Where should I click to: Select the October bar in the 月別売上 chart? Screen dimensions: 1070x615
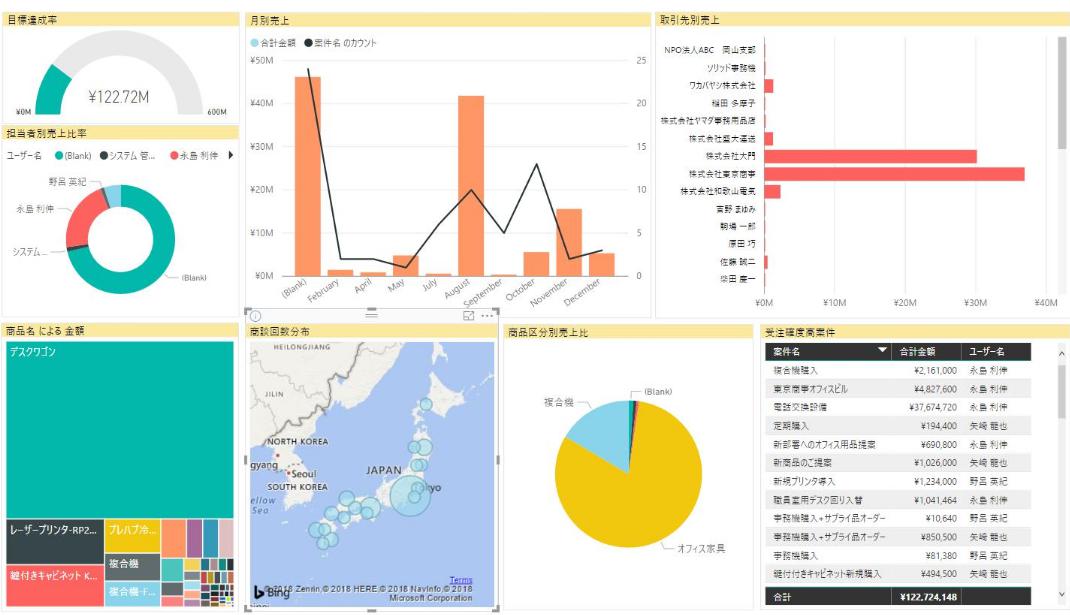(x=536, y=264)
